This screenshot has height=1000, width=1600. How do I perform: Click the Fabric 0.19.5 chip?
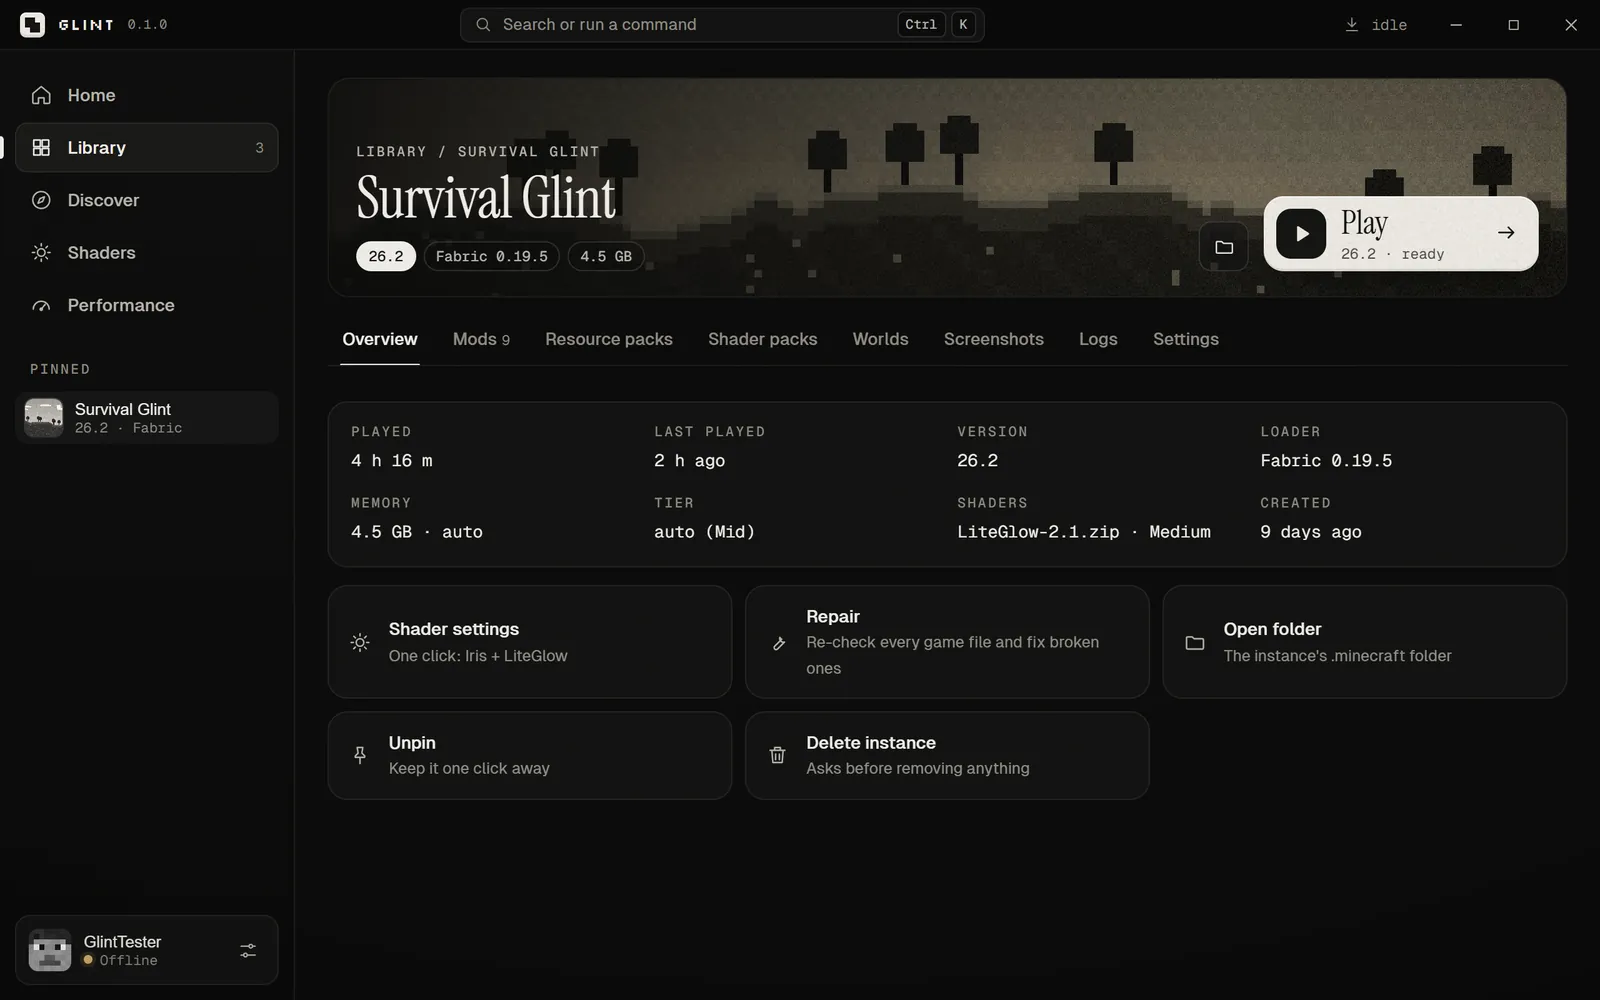click(492, 256)
